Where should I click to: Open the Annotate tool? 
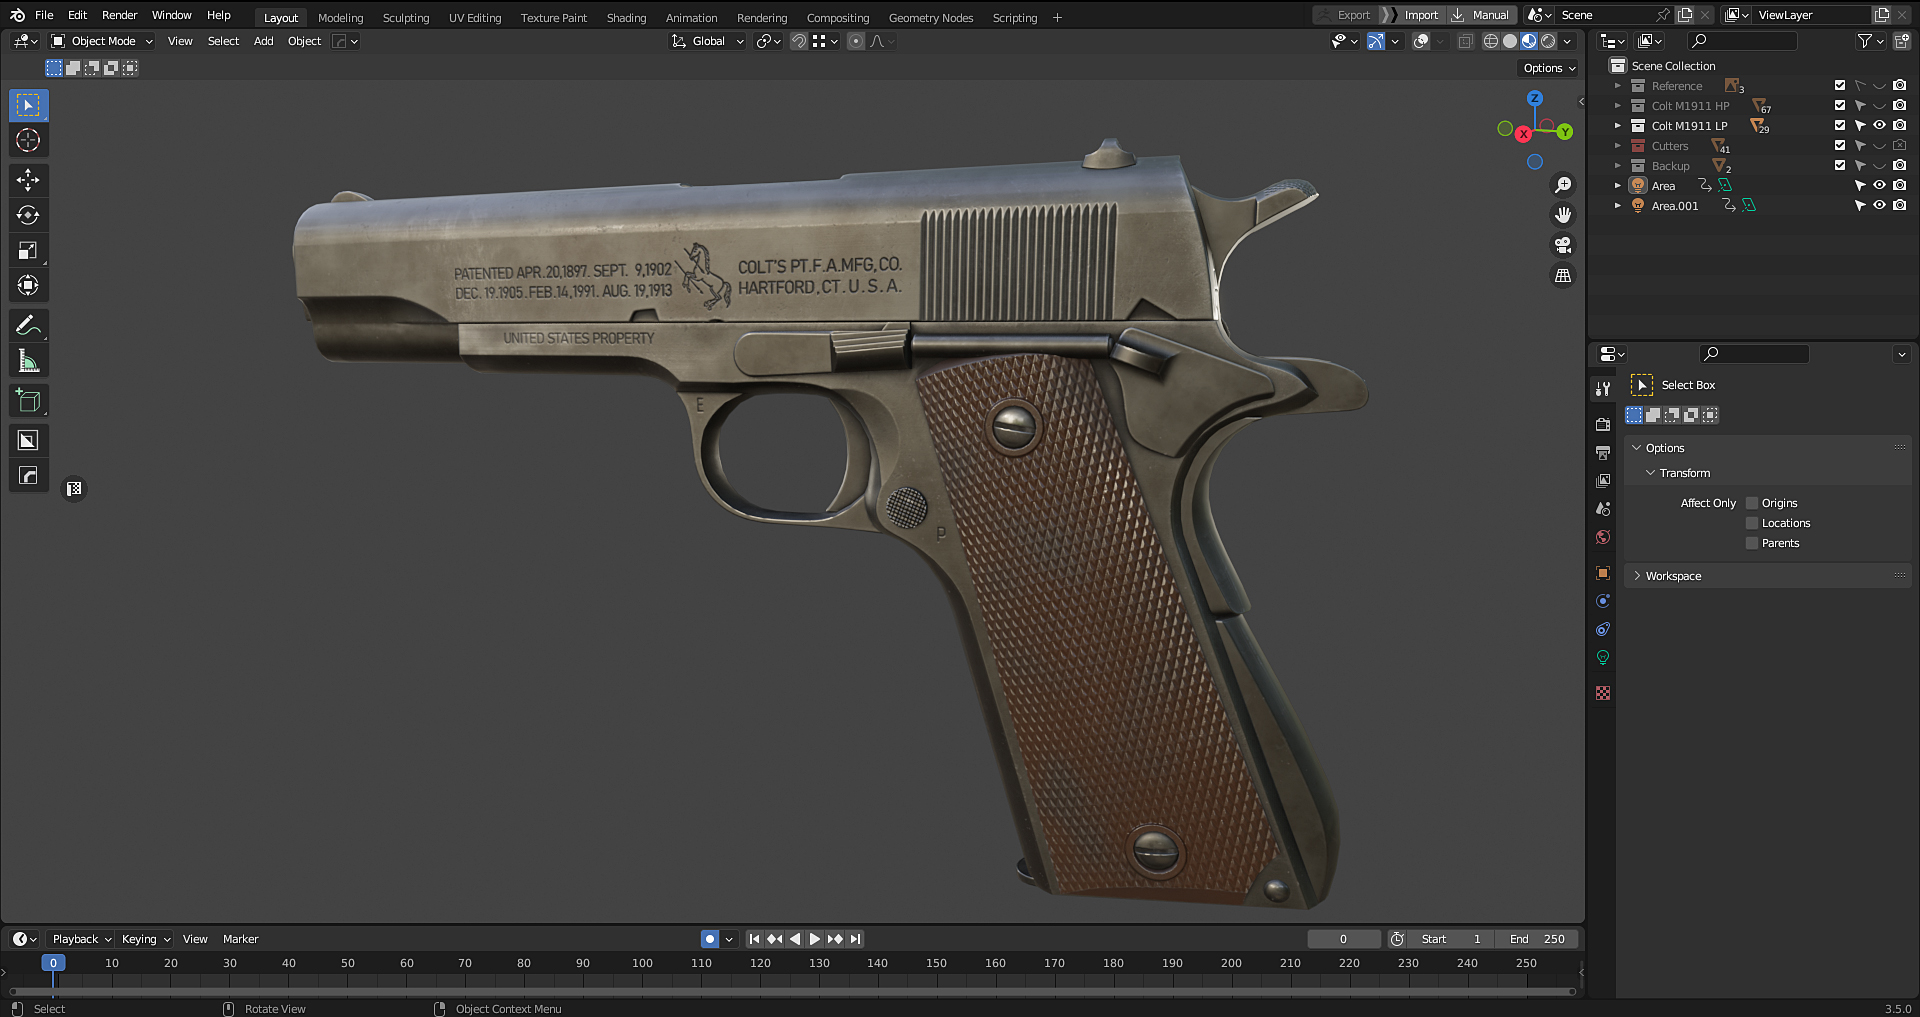pyautogui.click(x=28, y=324)
